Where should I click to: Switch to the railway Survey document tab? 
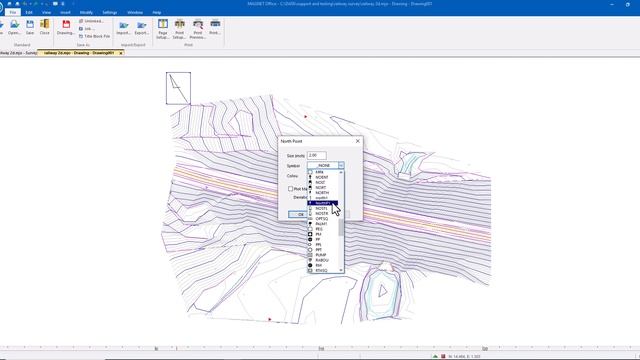(x=18, y=53)
